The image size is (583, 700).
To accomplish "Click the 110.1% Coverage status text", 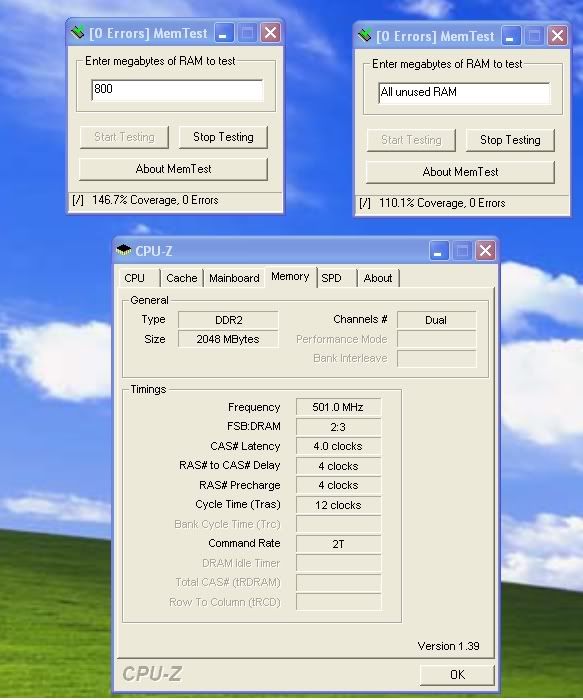I will (442, 203).
